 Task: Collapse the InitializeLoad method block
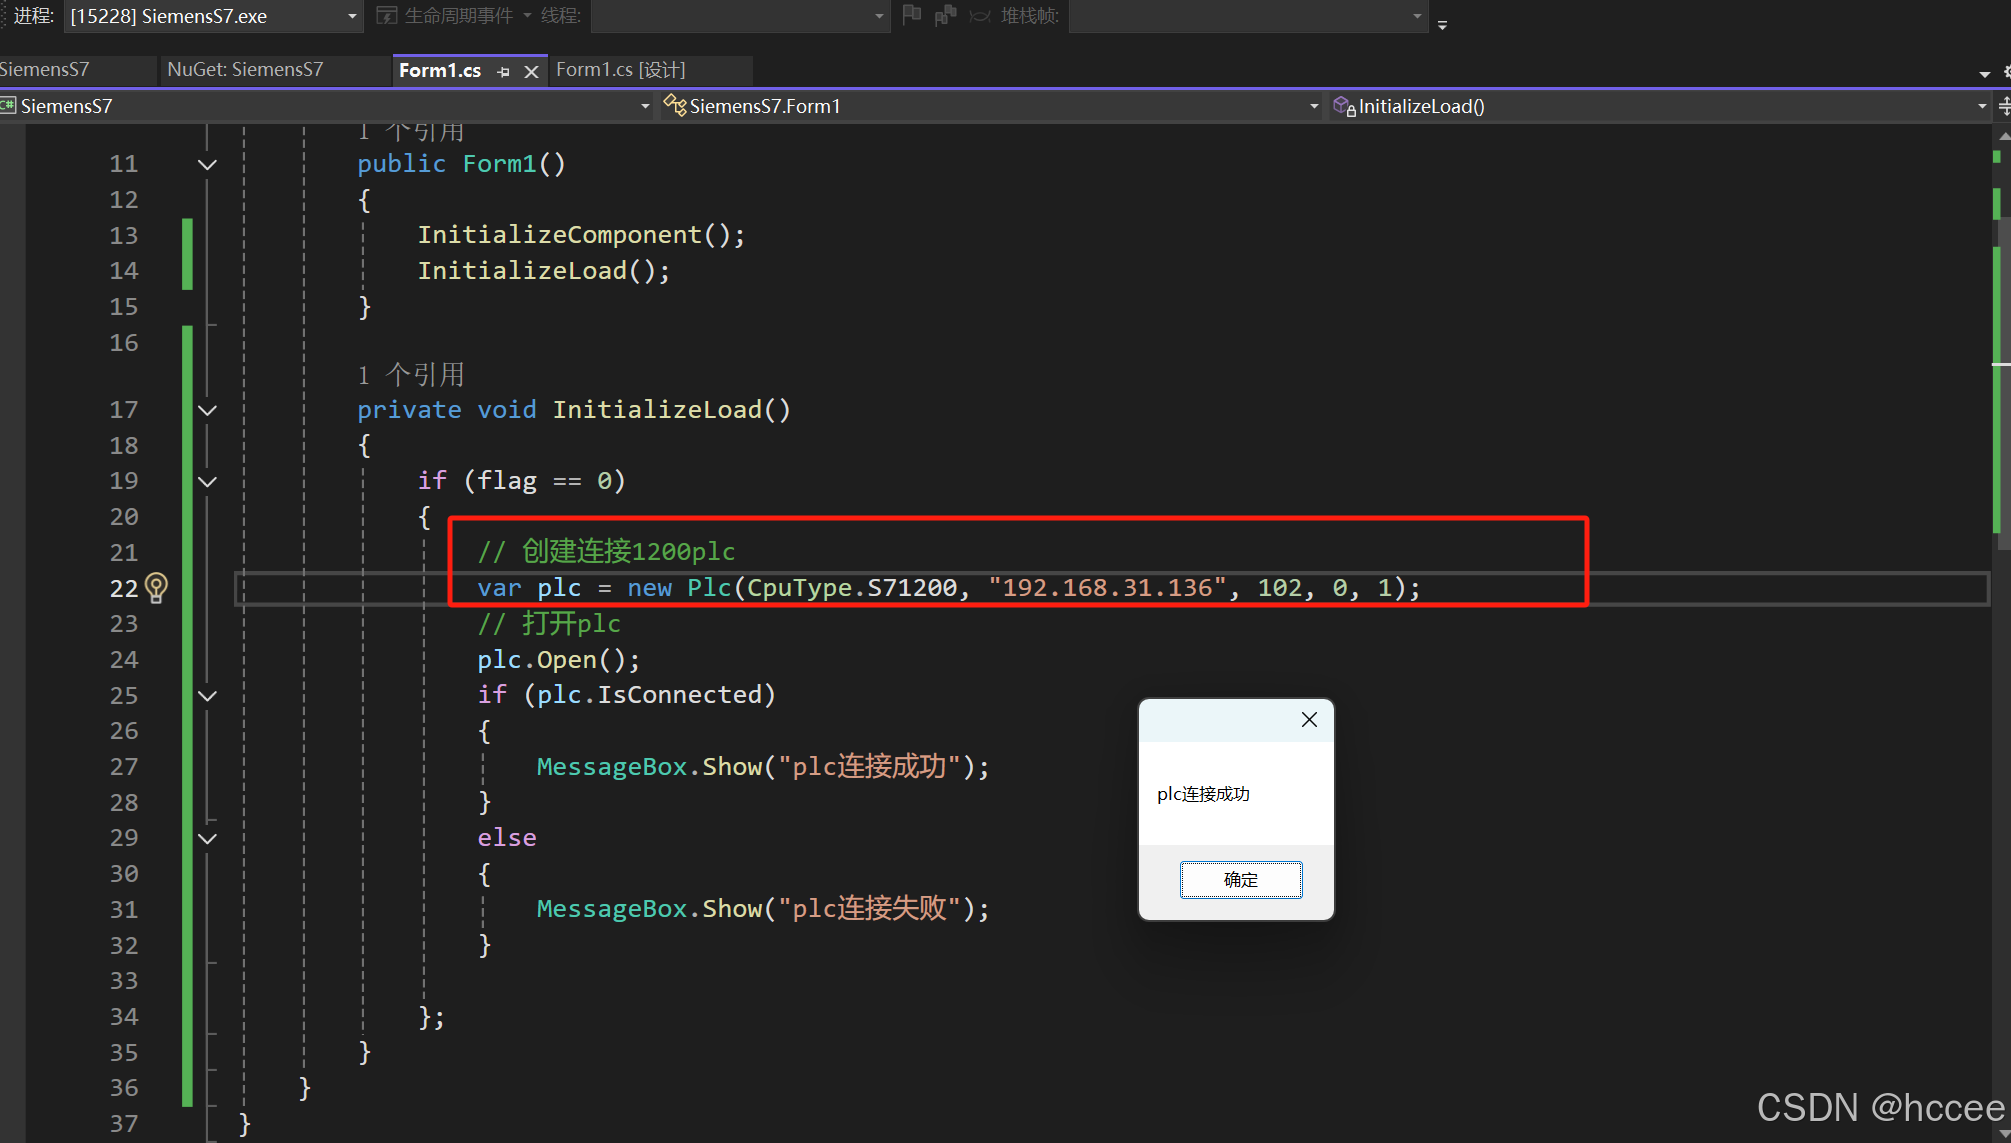[207, 410]
